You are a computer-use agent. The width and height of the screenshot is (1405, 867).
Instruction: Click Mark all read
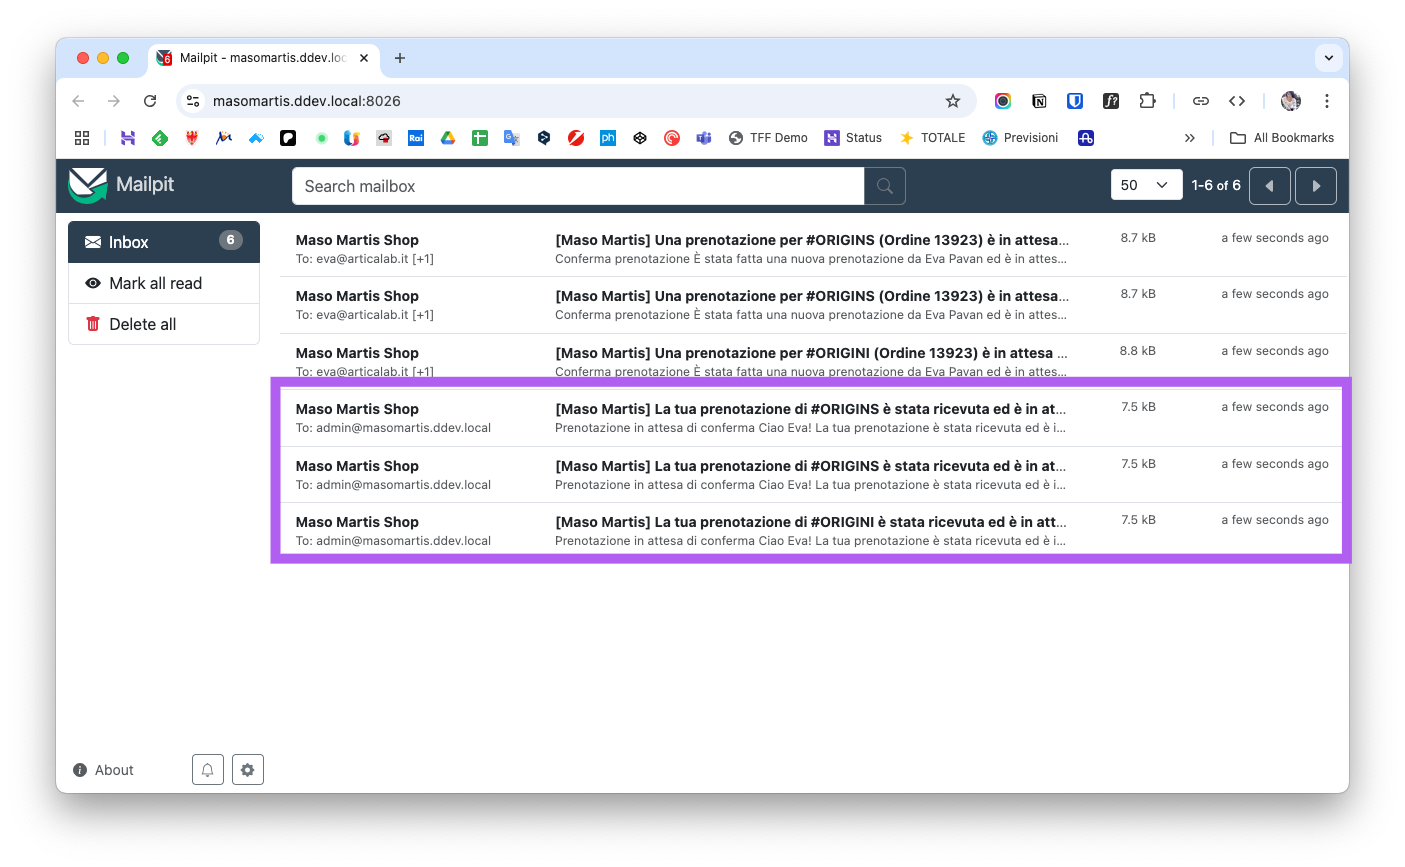pyautogui.click(x=164, y=283)
